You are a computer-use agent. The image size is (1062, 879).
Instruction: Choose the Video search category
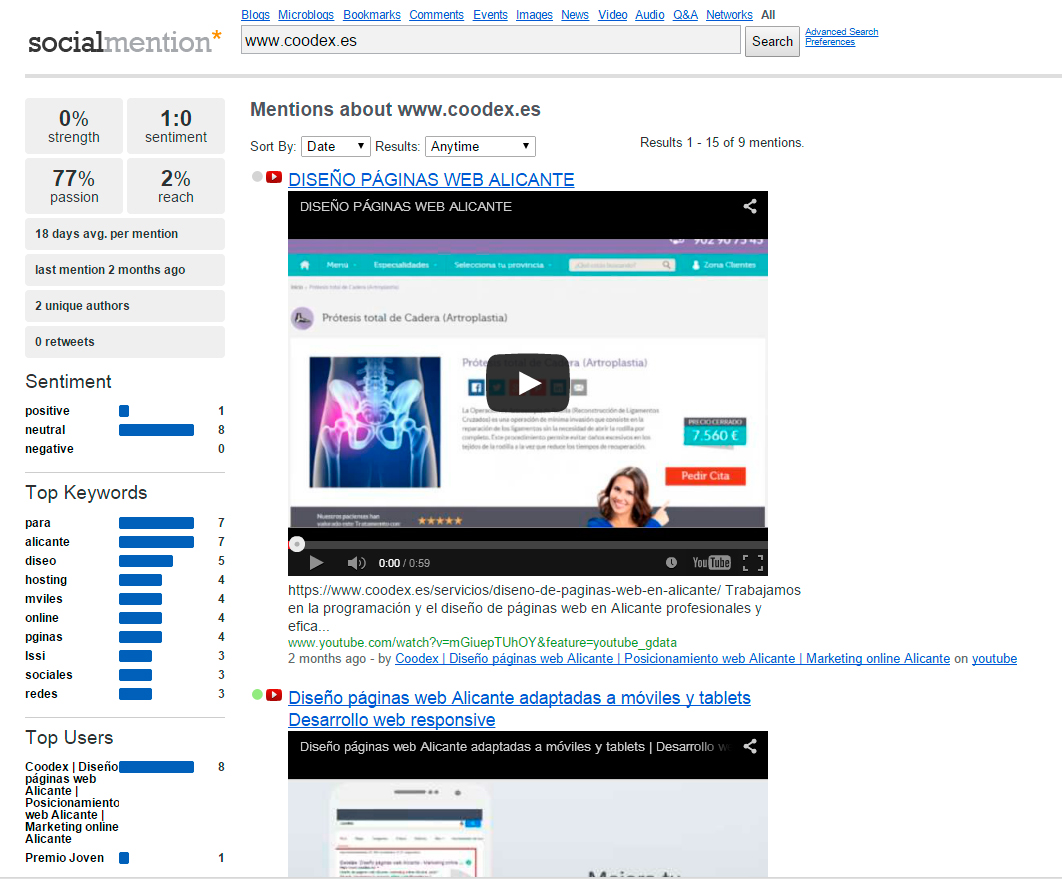click(x=613, y=15)
